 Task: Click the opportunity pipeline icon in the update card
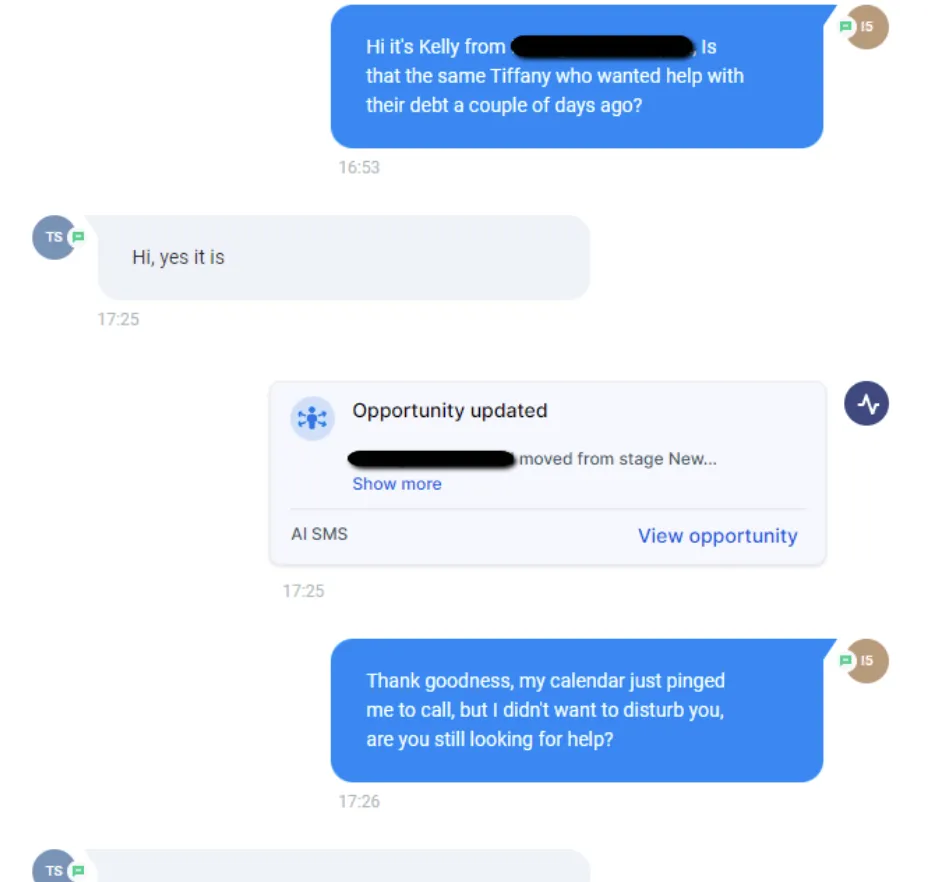(312, 419)
